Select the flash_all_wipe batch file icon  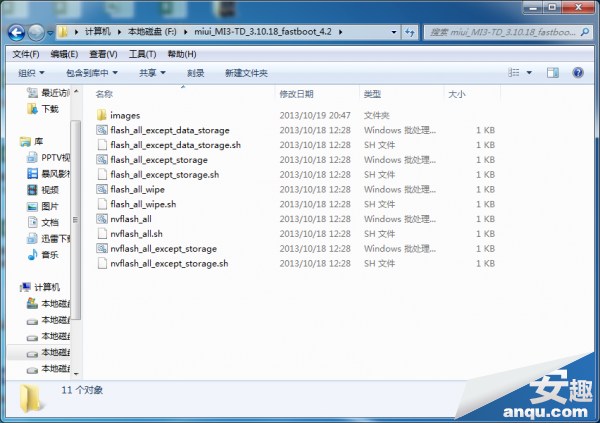[102, 189]
